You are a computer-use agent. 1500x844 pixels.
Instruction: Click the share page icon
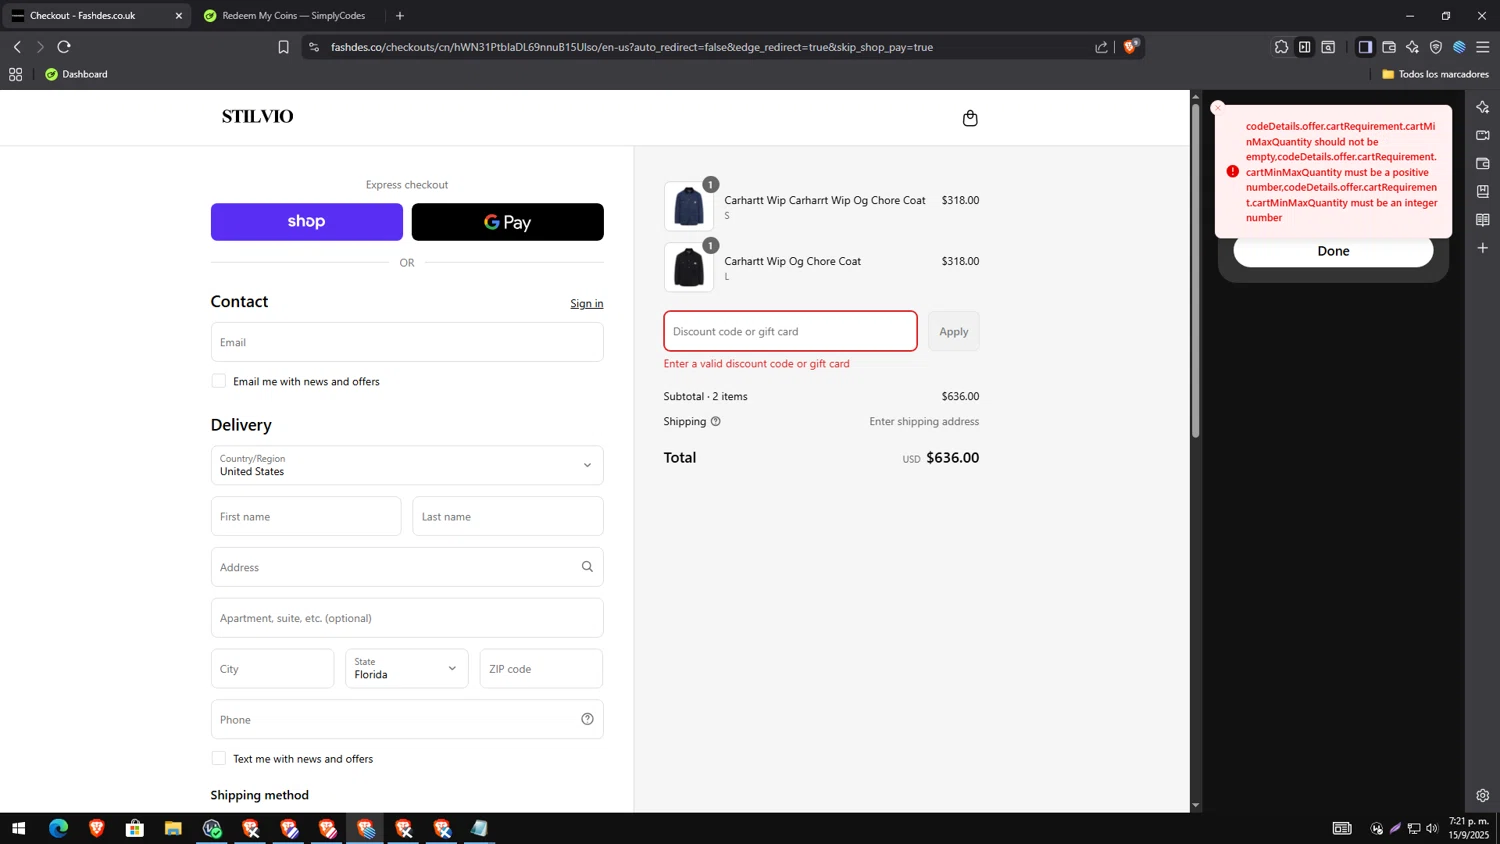pos(1101,47)
